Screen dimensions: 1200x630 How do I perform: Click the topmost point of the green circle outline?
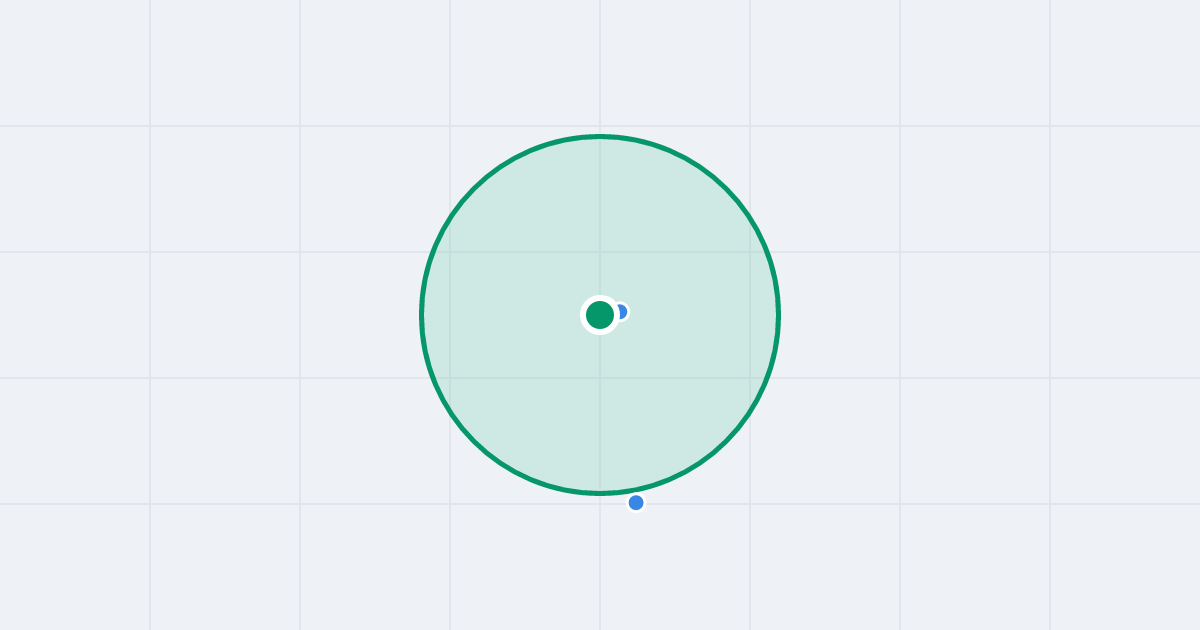click(x=600, y=136)
